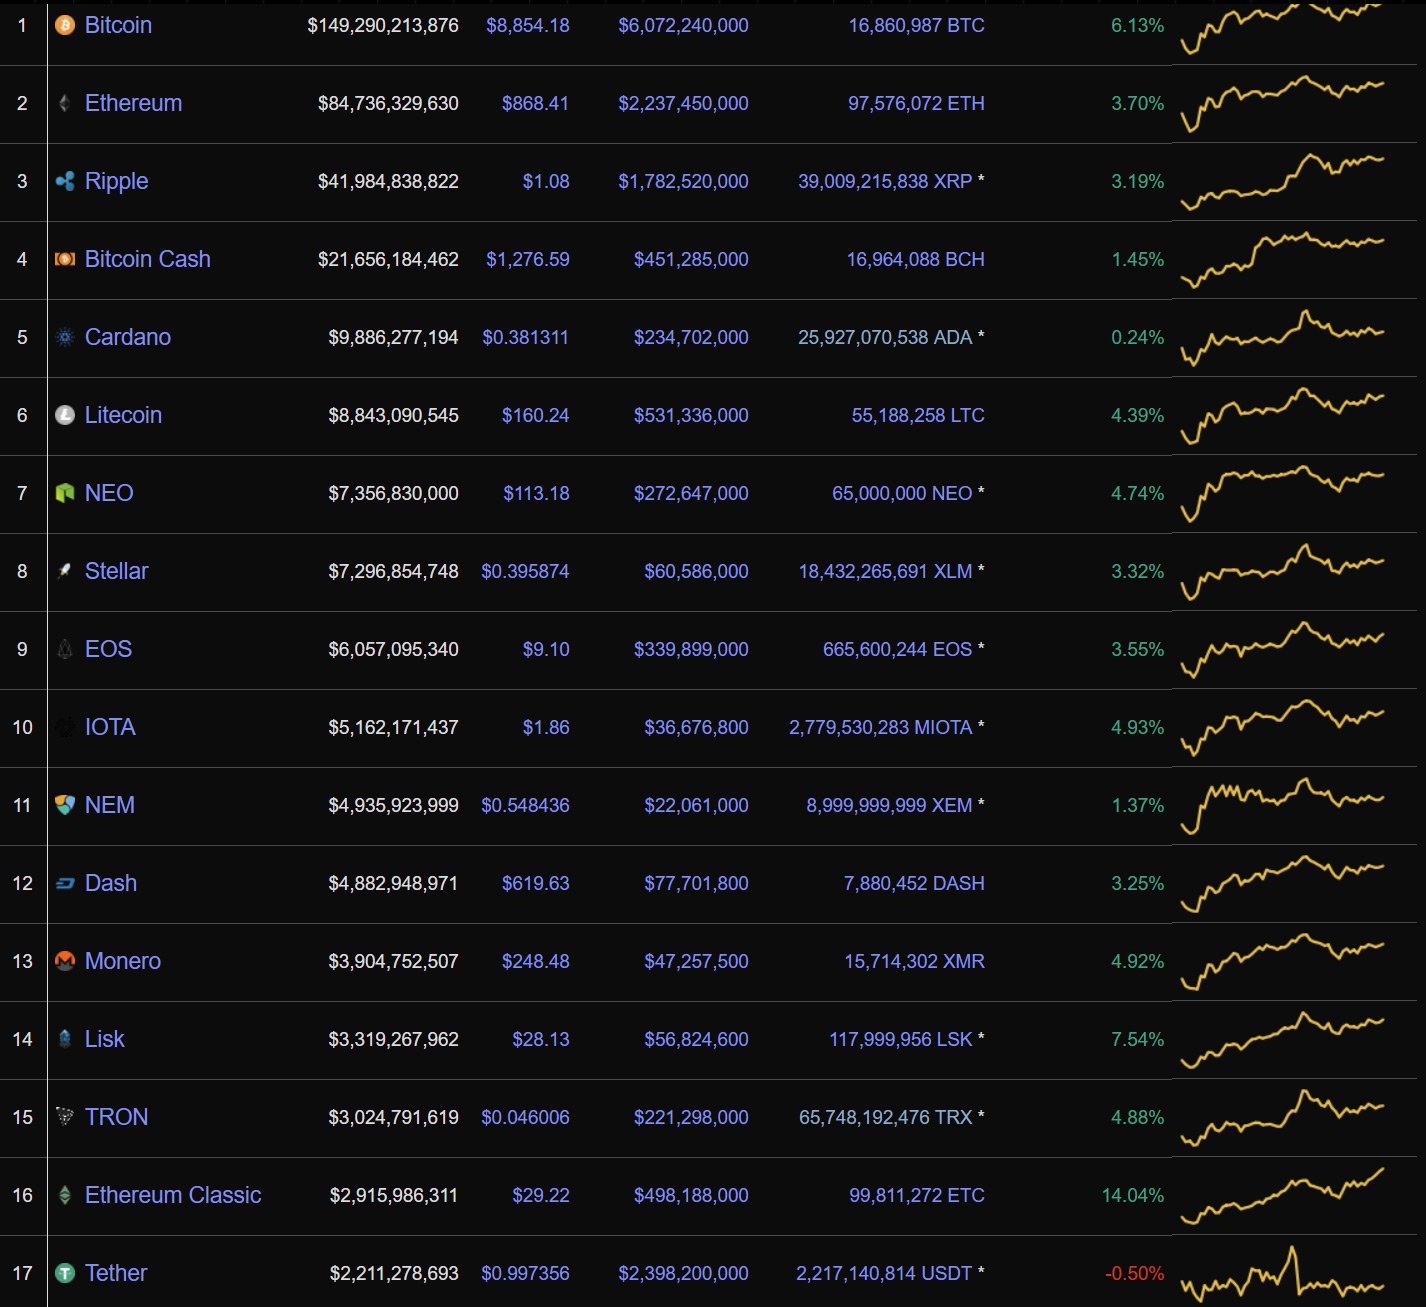Screen dimensions: 1426x1307
Task: Open the Cardano name link
Action: click(x=128, y=337)
